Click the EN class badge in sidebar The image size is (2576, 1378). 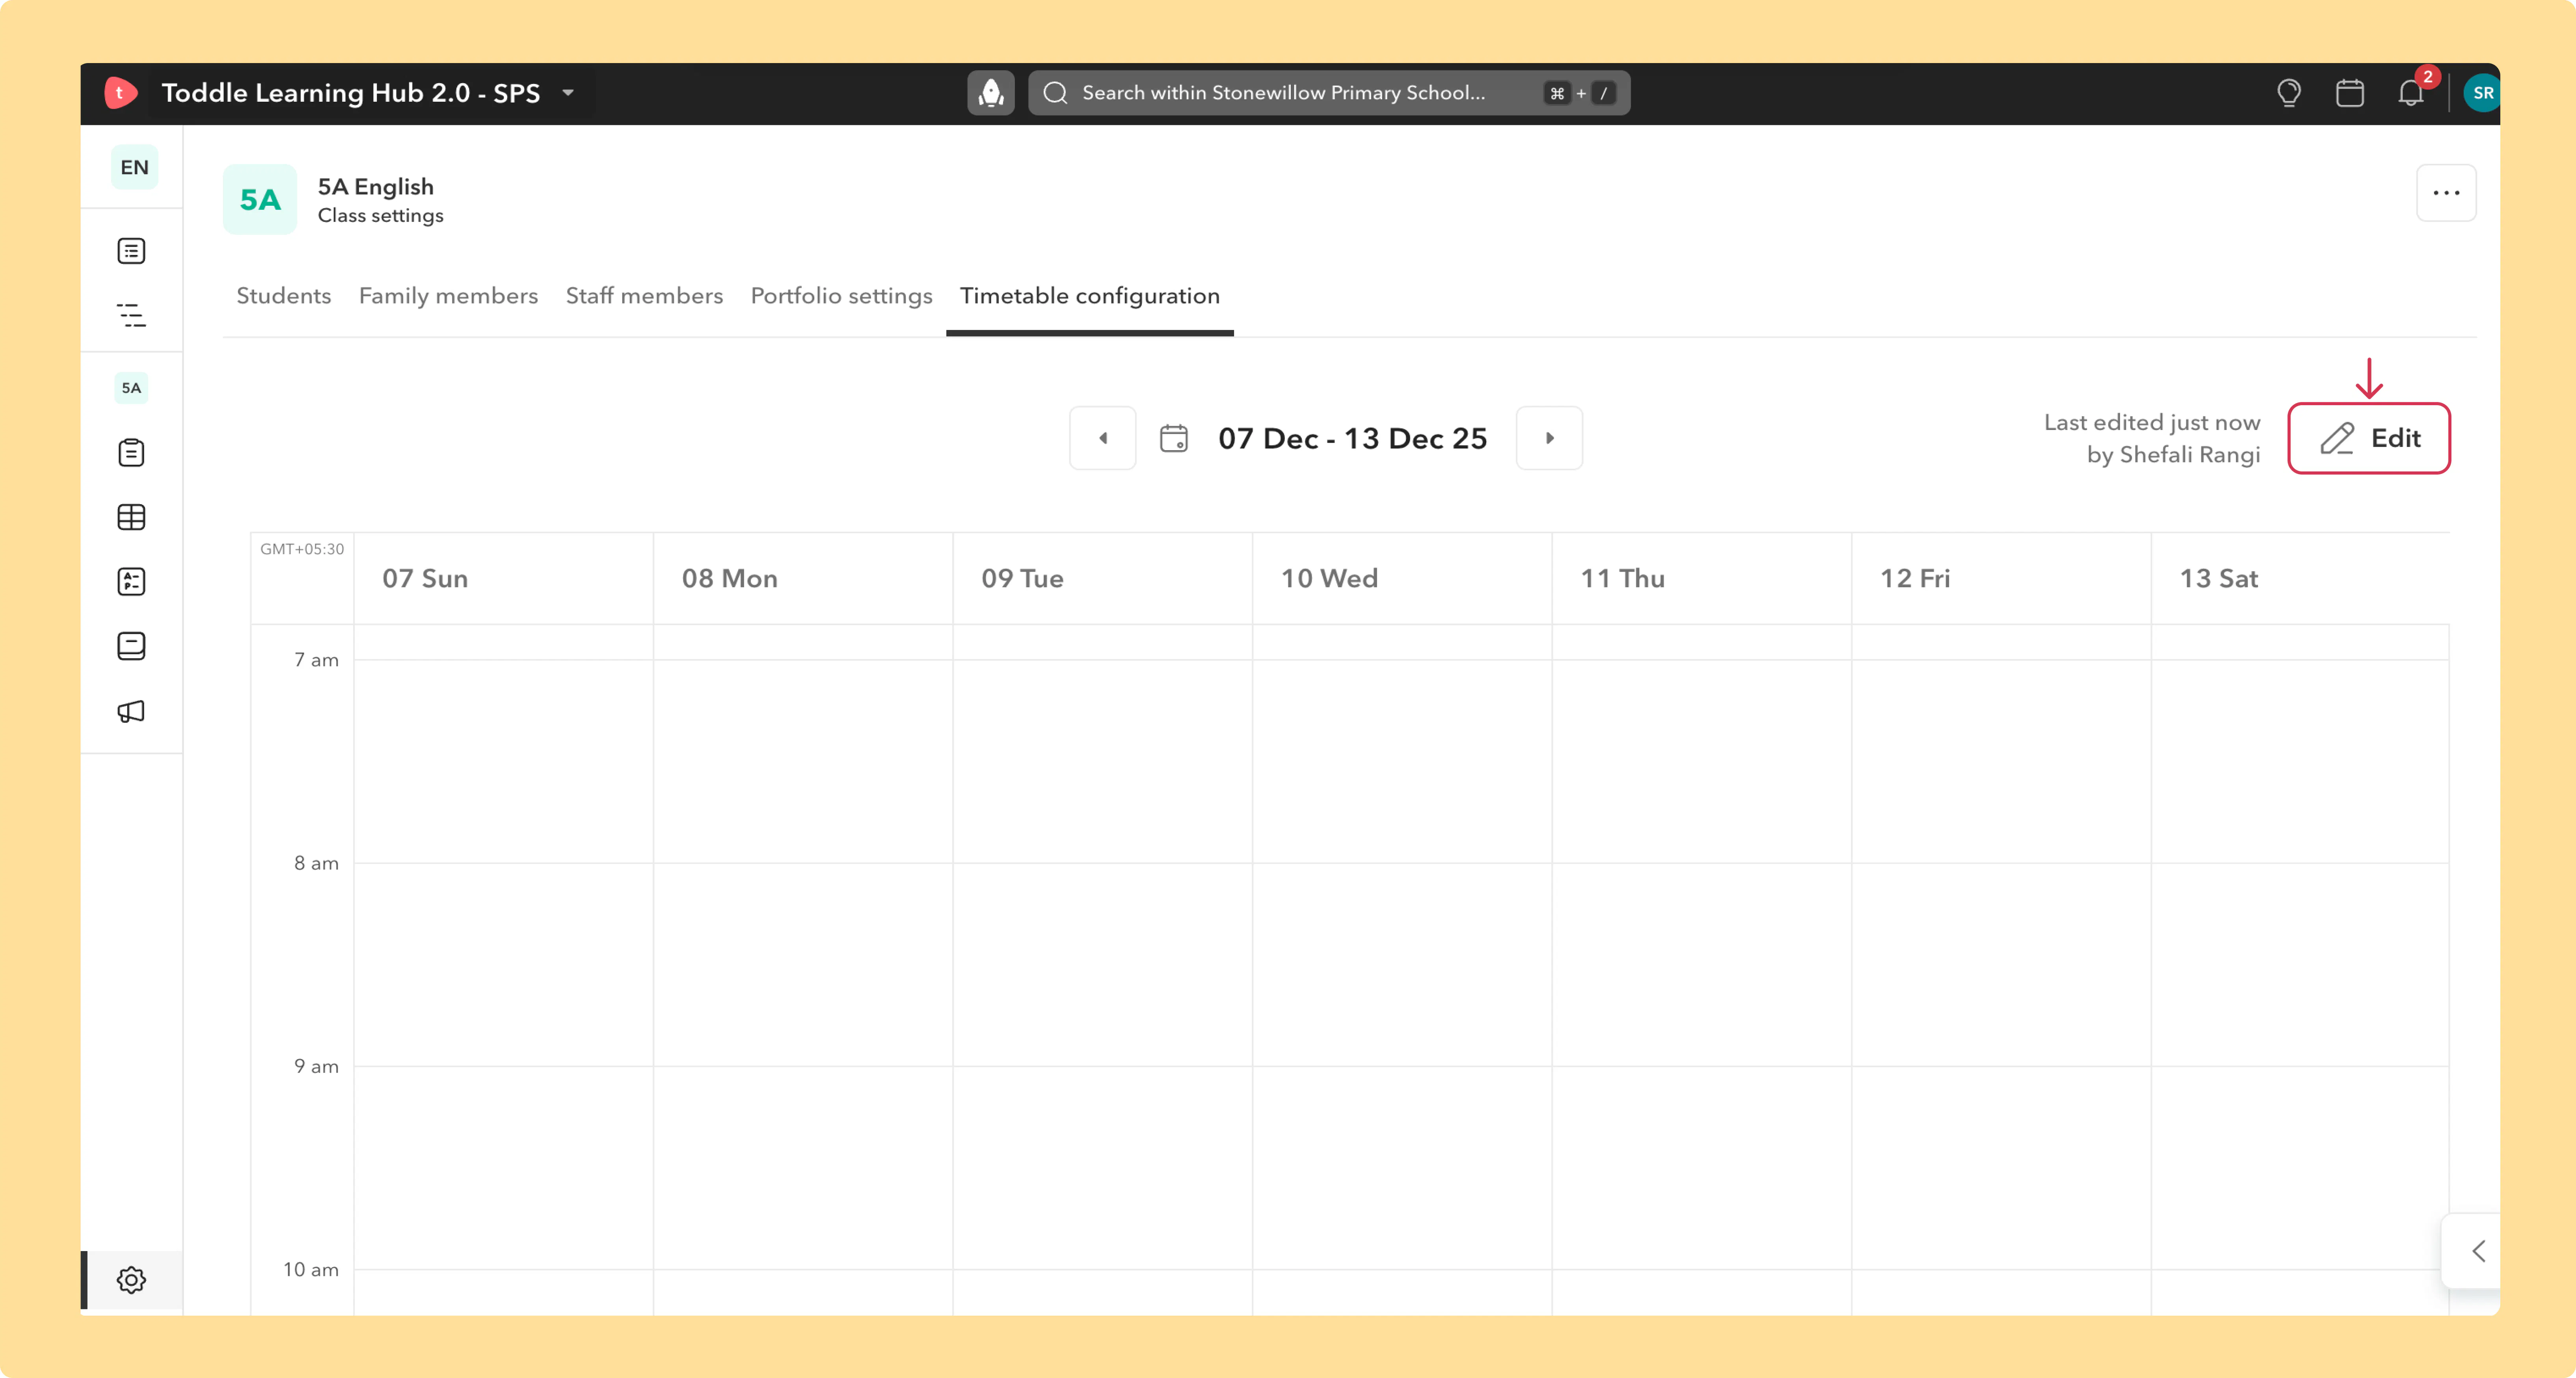point(134,167)
